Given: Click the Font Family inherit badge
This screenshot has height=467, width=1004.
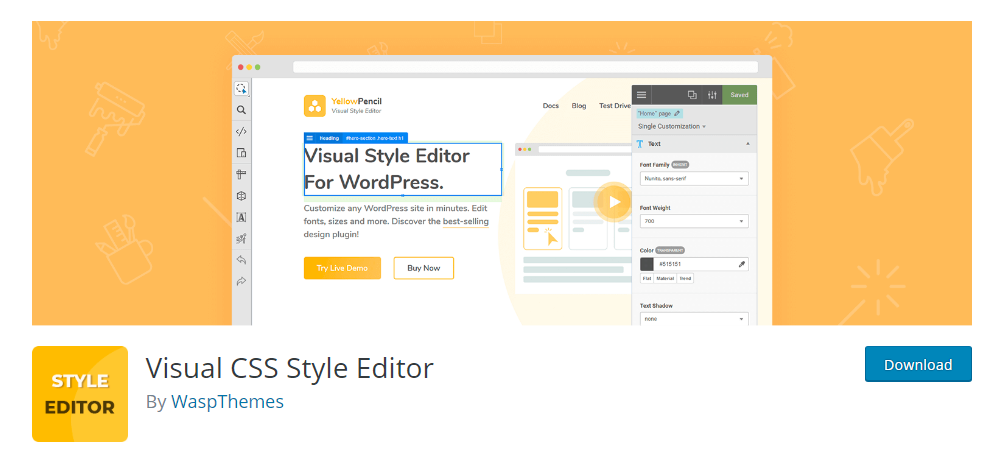Looking at the screenshot, I should click(x=680, y=165).
